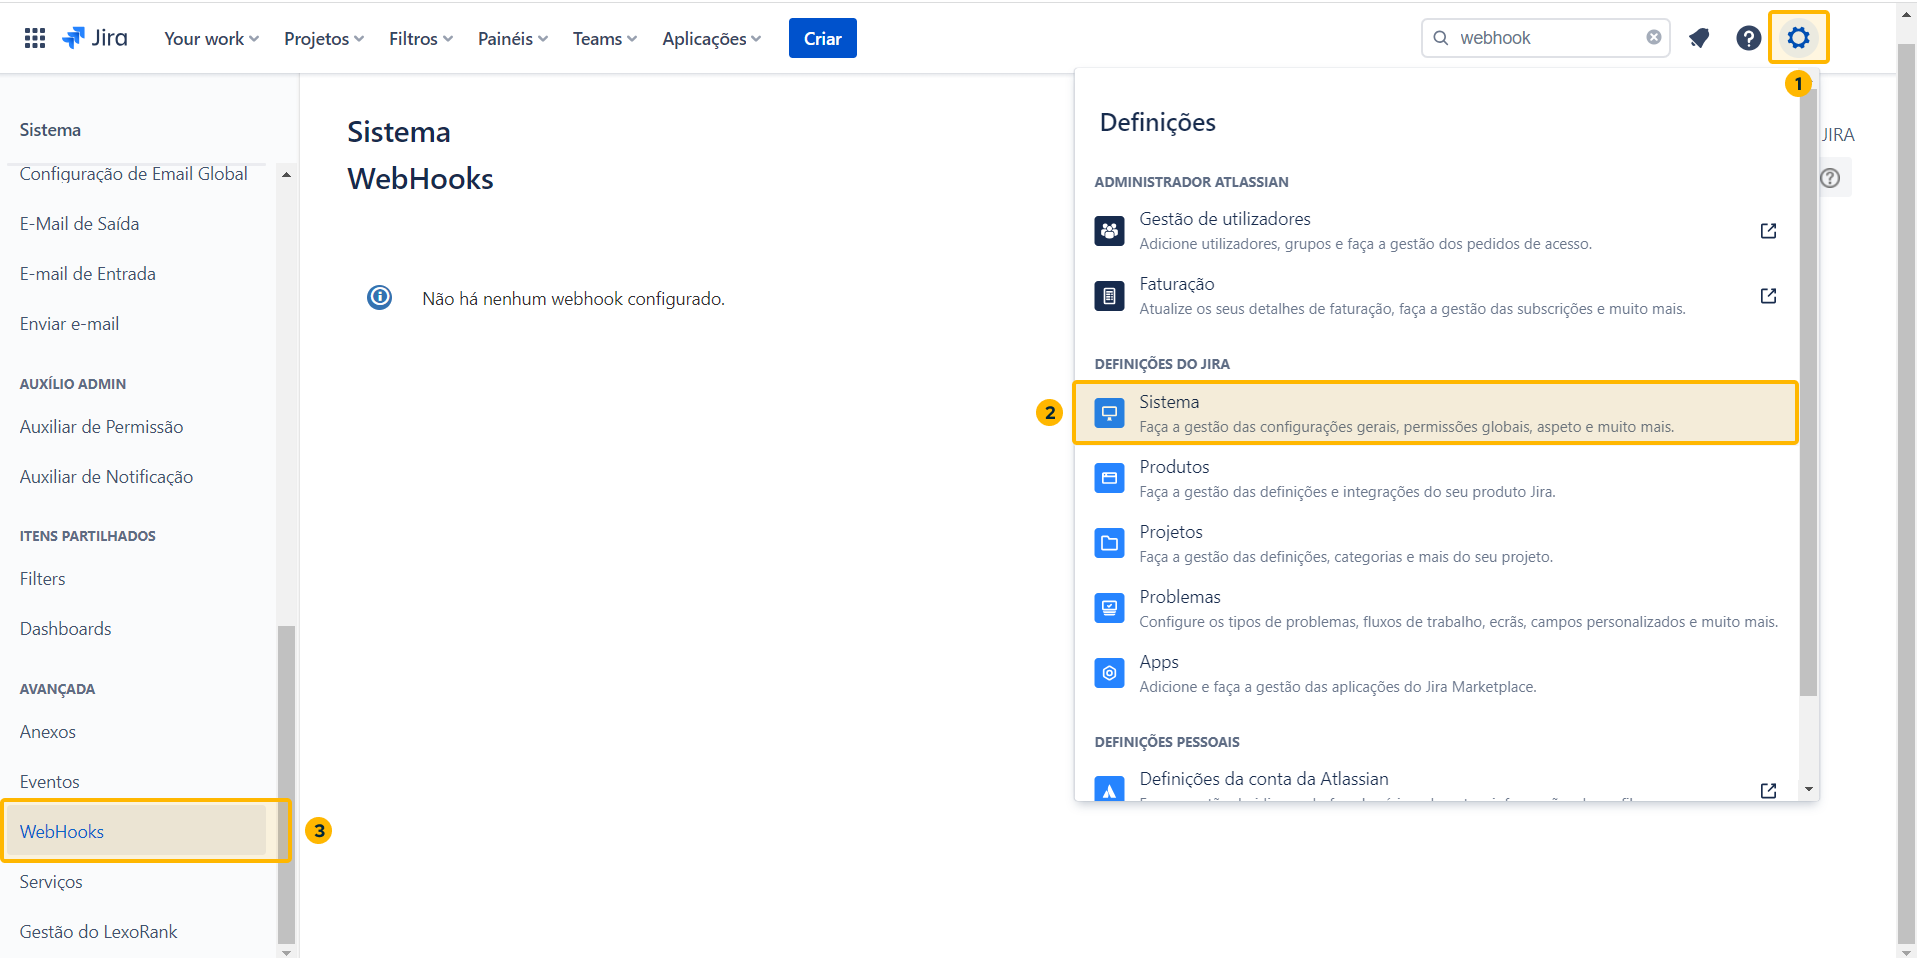Viewport: 1917px width, 958px height.
Task: Click sidebar scrollbar up arrow
Action: pos(287,174)
